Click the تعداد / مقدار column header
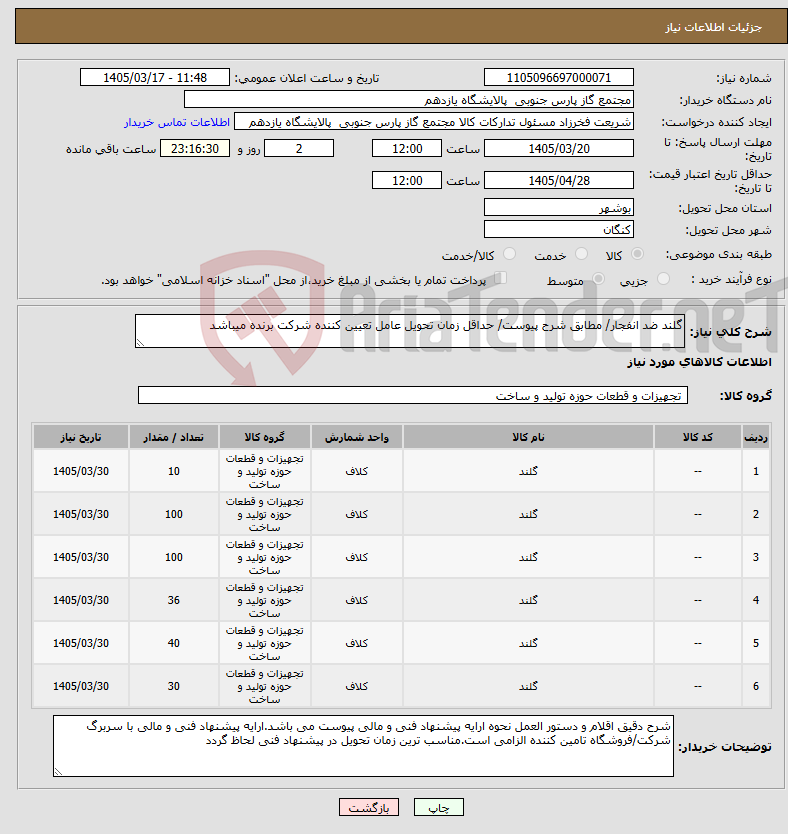This screenshot has width=788, height=834. click(174, 437)
